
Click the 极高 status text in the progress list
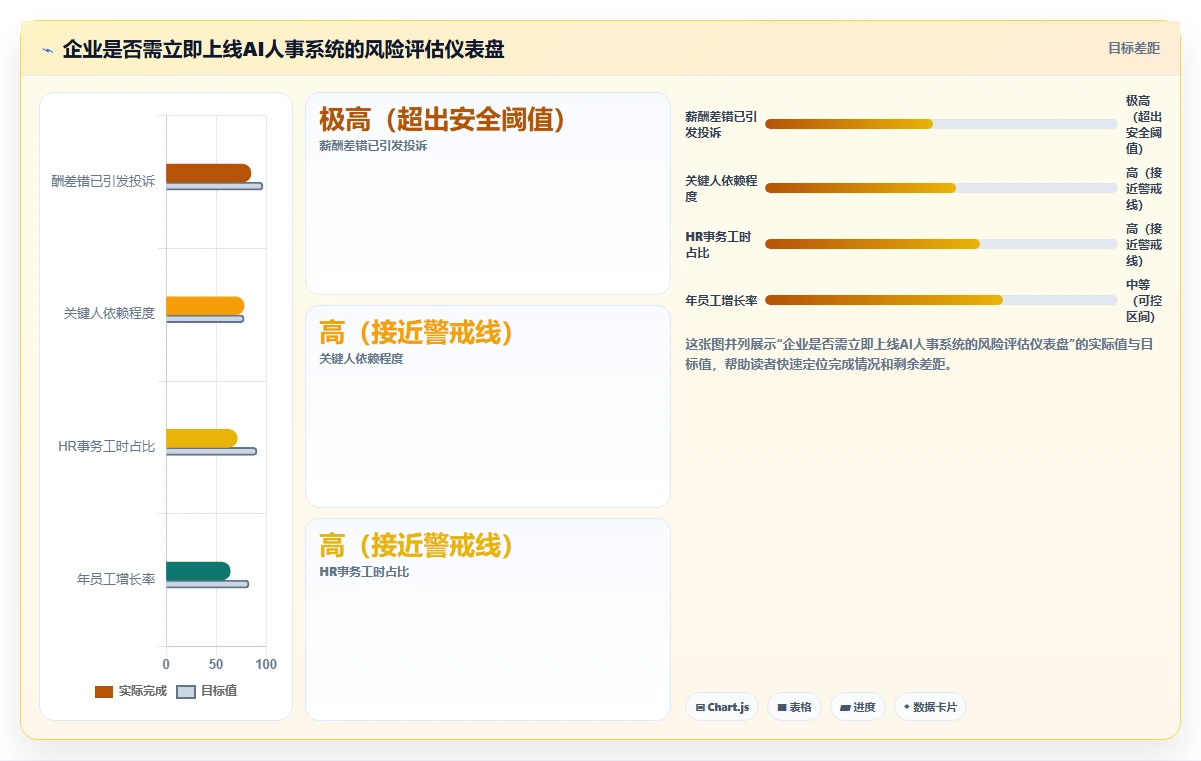click(1144, 125)
